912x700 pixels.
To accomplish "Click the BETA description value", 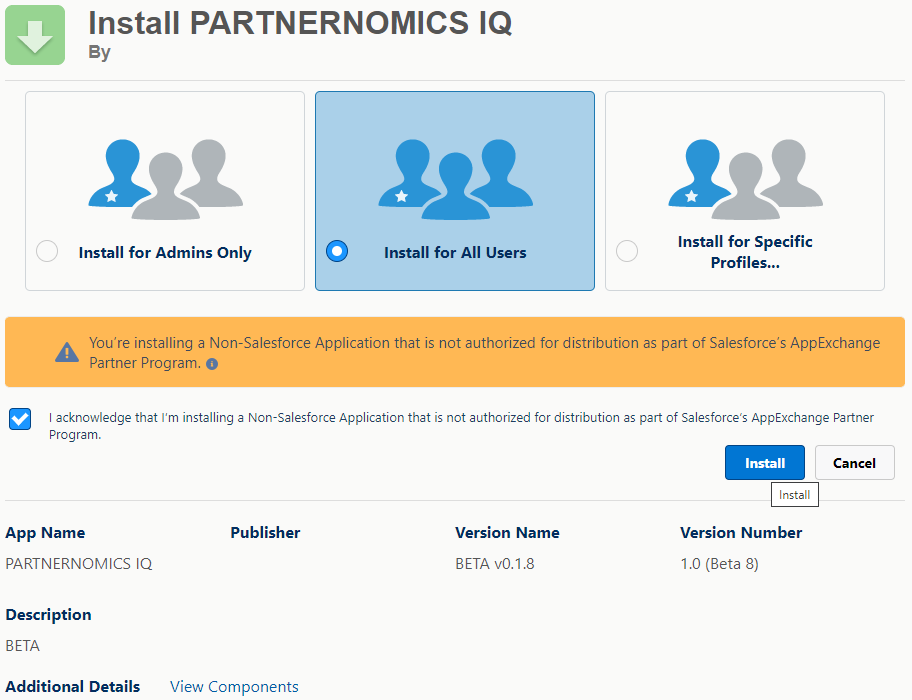I will [x=23, y=646].
